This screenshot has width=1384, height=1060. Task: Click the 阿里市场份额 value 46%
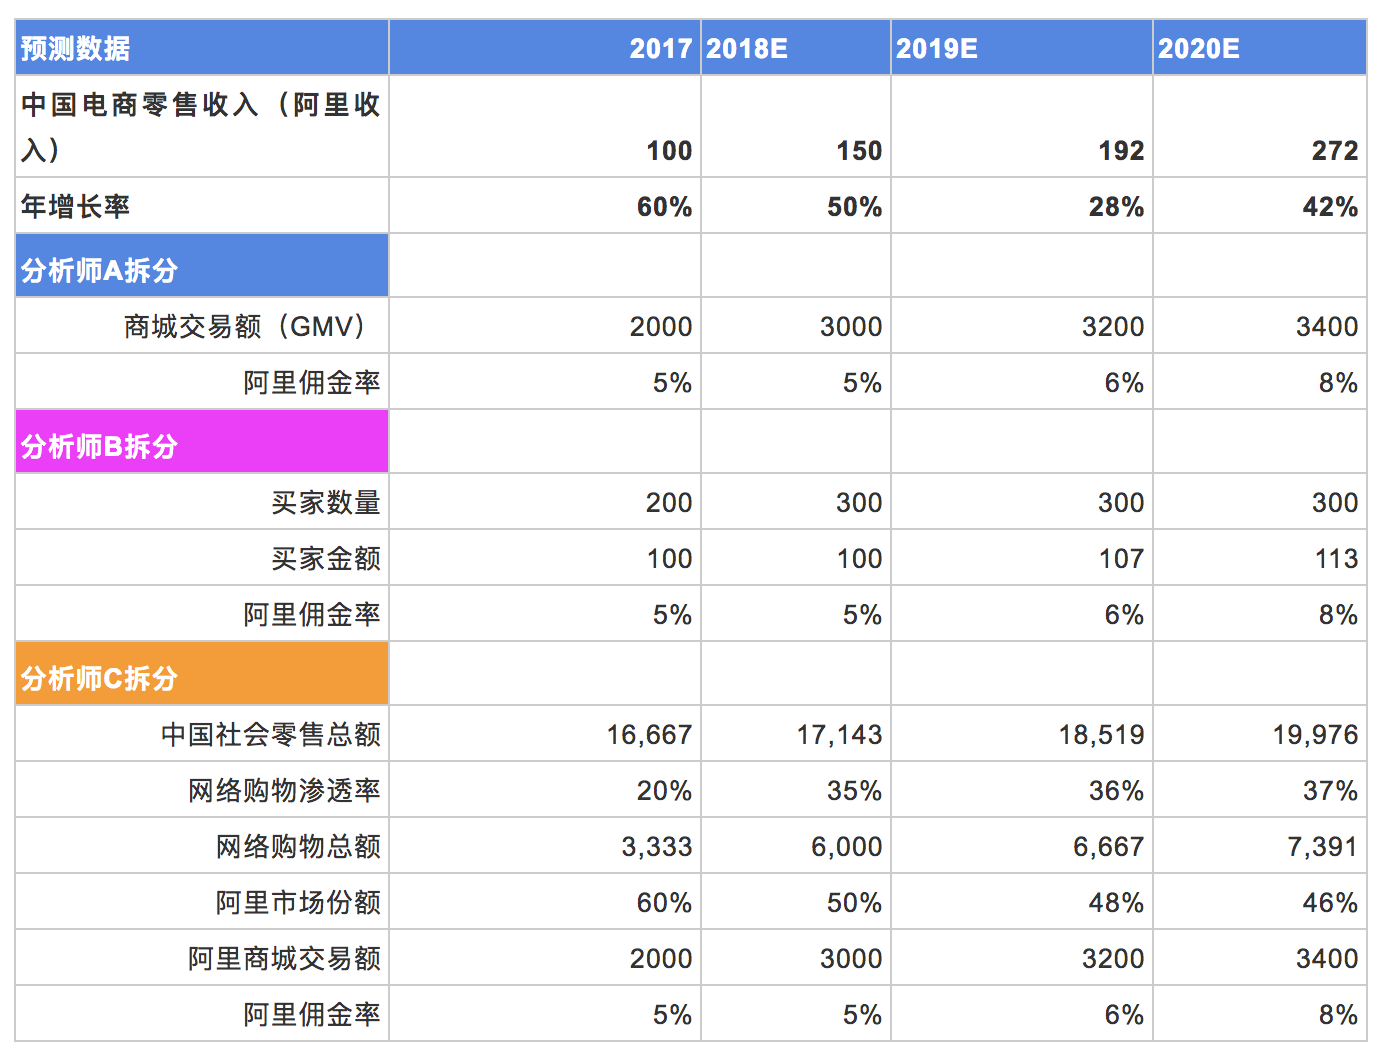1330,903
